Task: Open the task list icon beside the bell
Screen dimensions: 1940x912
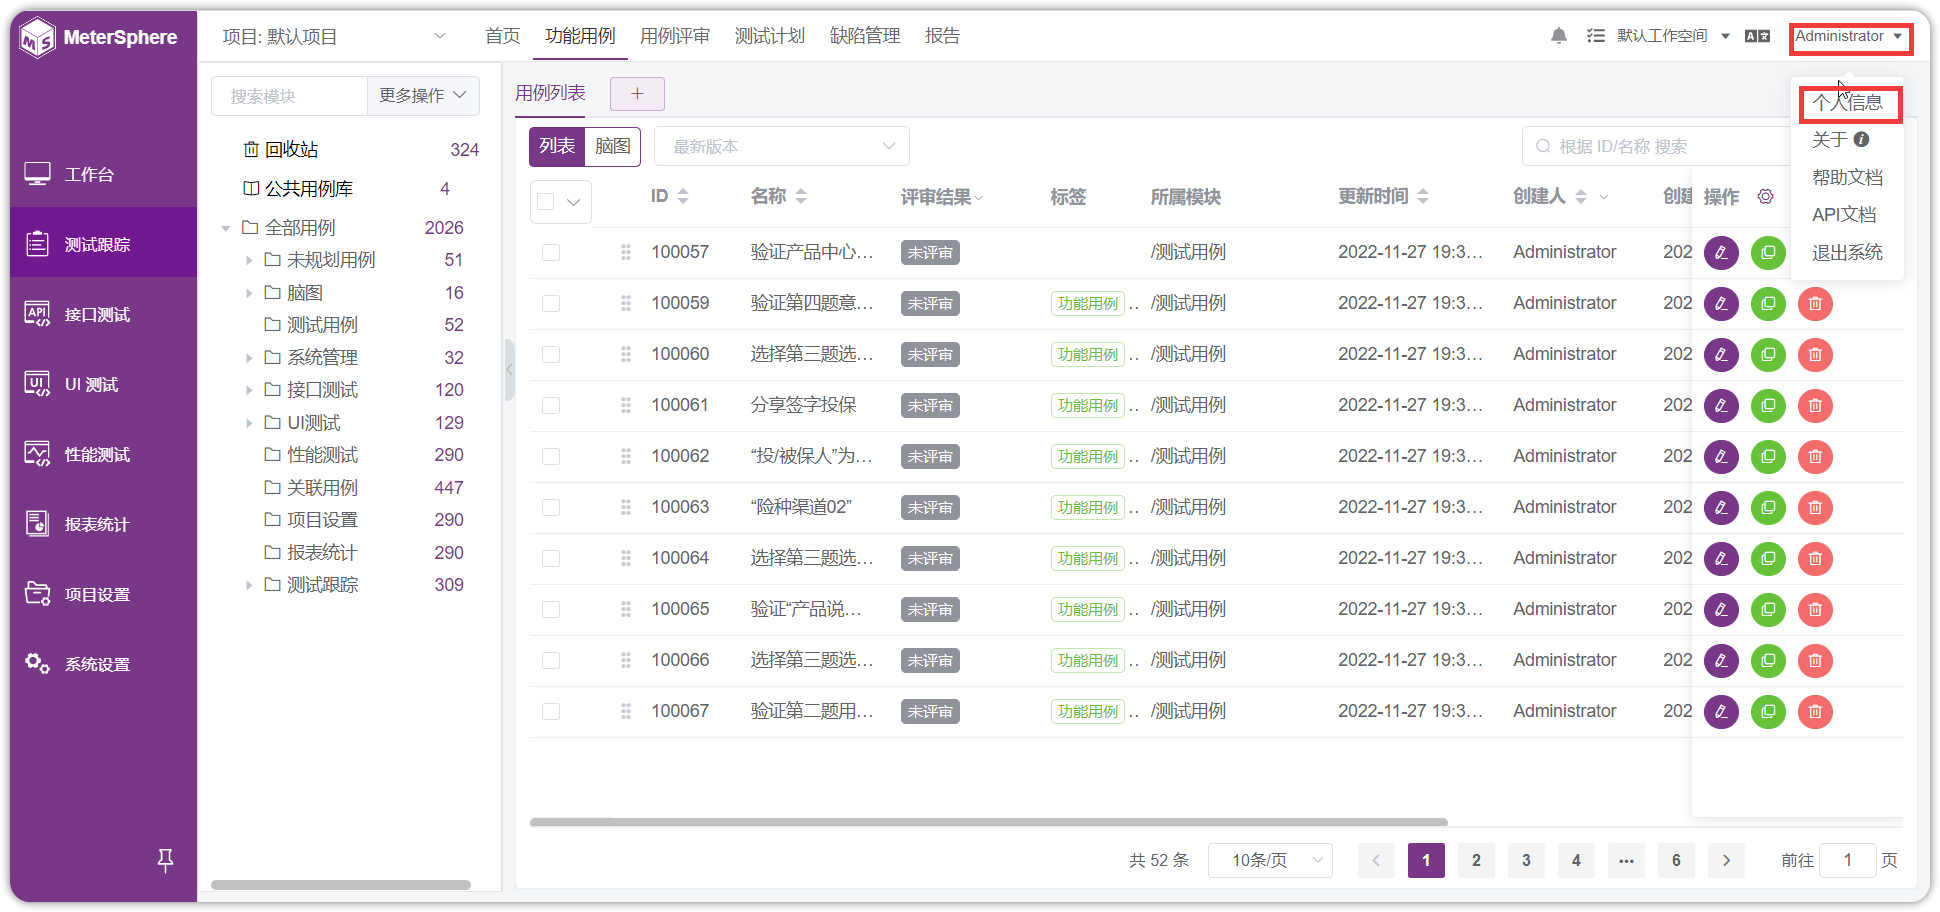Action: tap(1596, 36)
